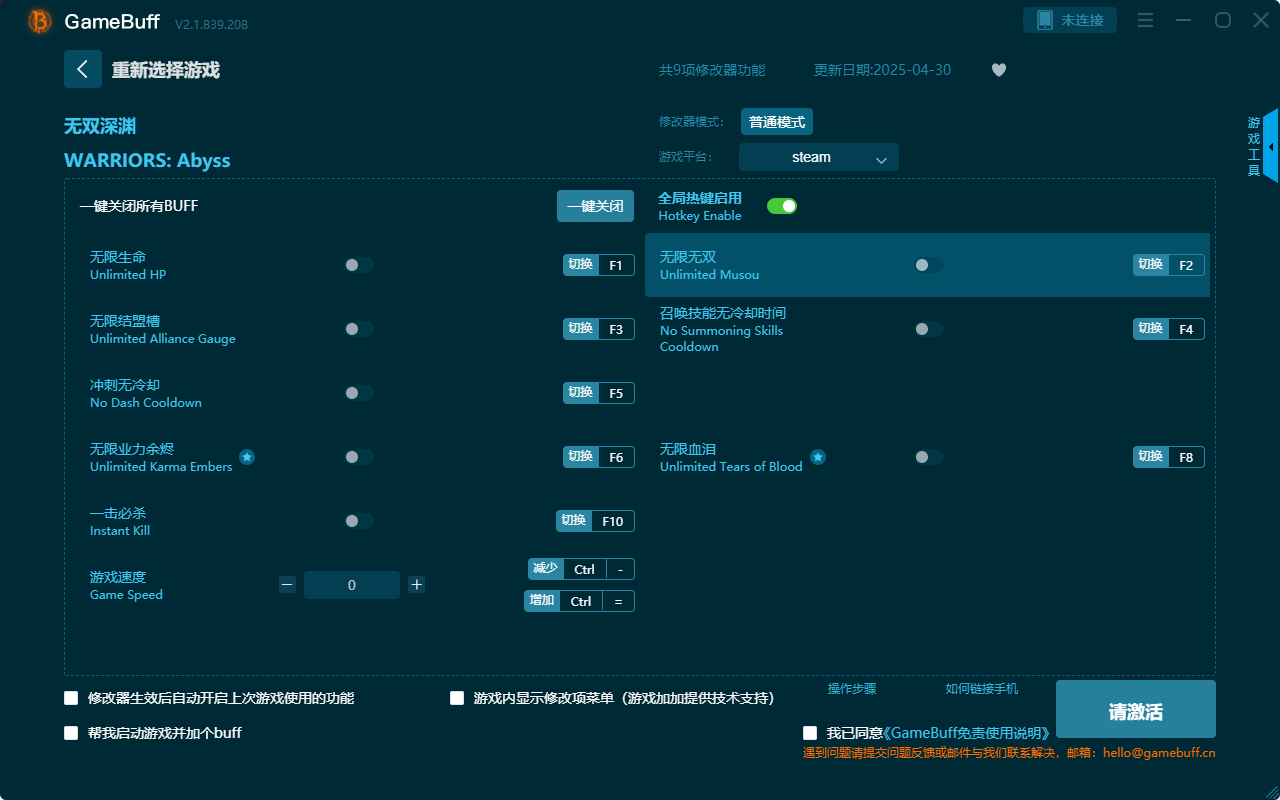Click the Game Speed value input field
1280x800 pixels.
click(351, 584)
